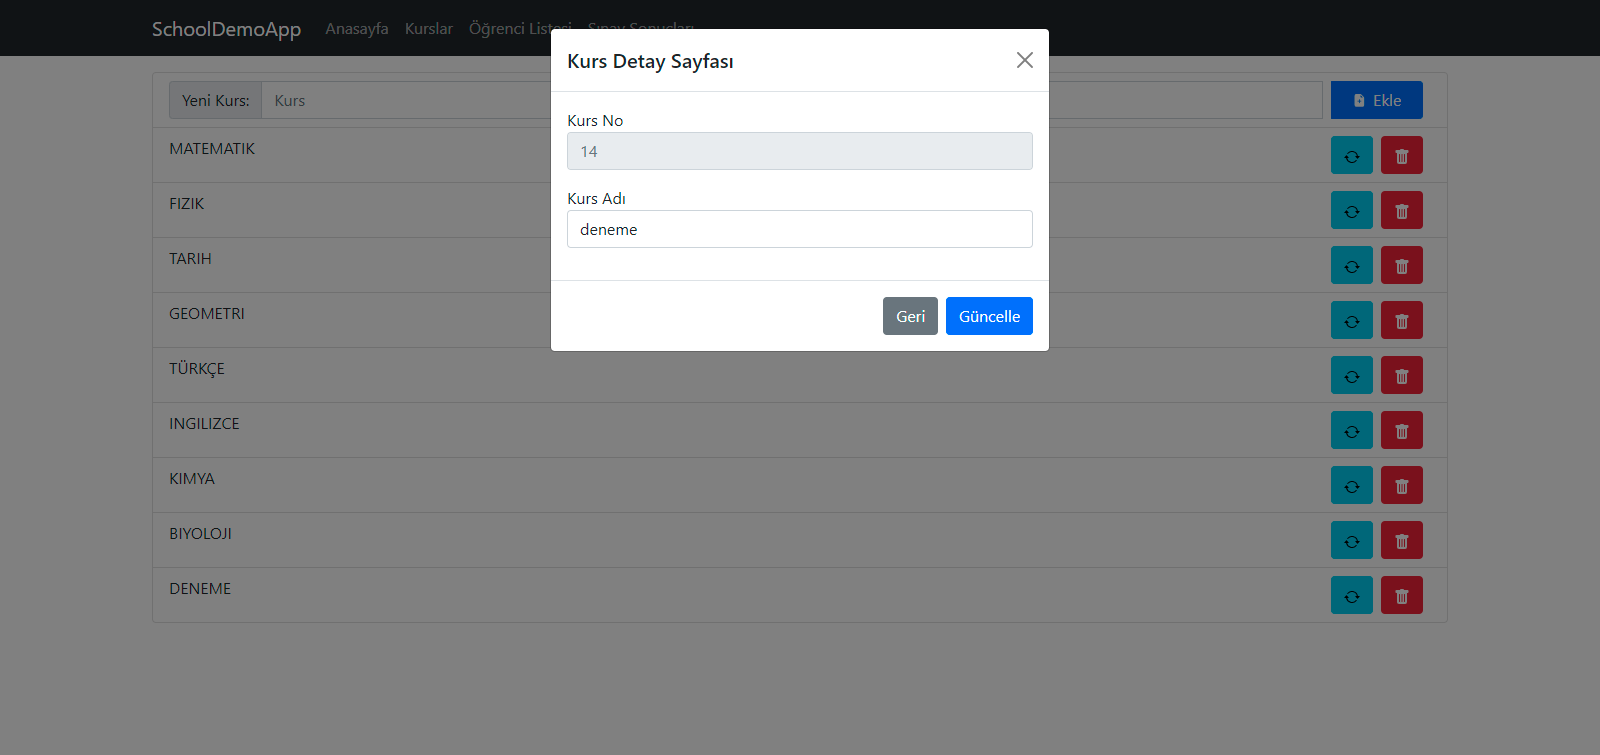Click the Güncelle button
The width and height of the screenshot is (1600, 755).
tap(989, 316)
